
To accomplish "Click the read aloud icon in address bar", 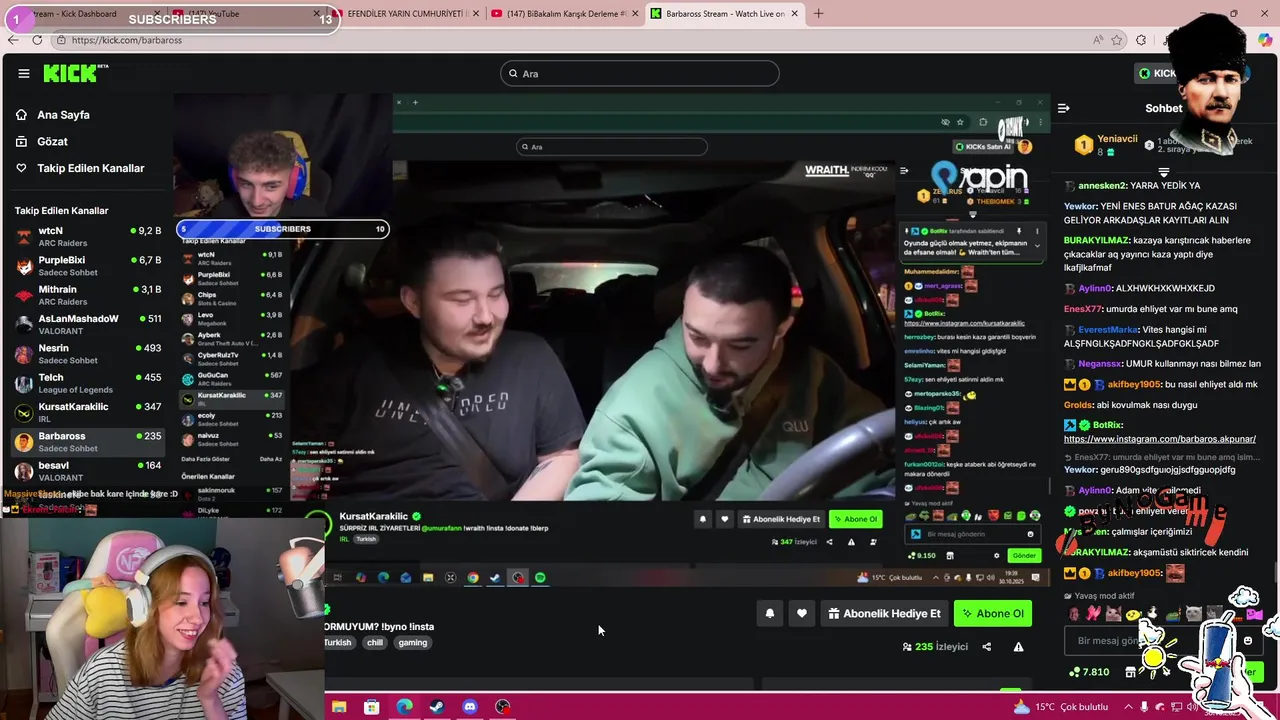I will (x=1098, y=40).
